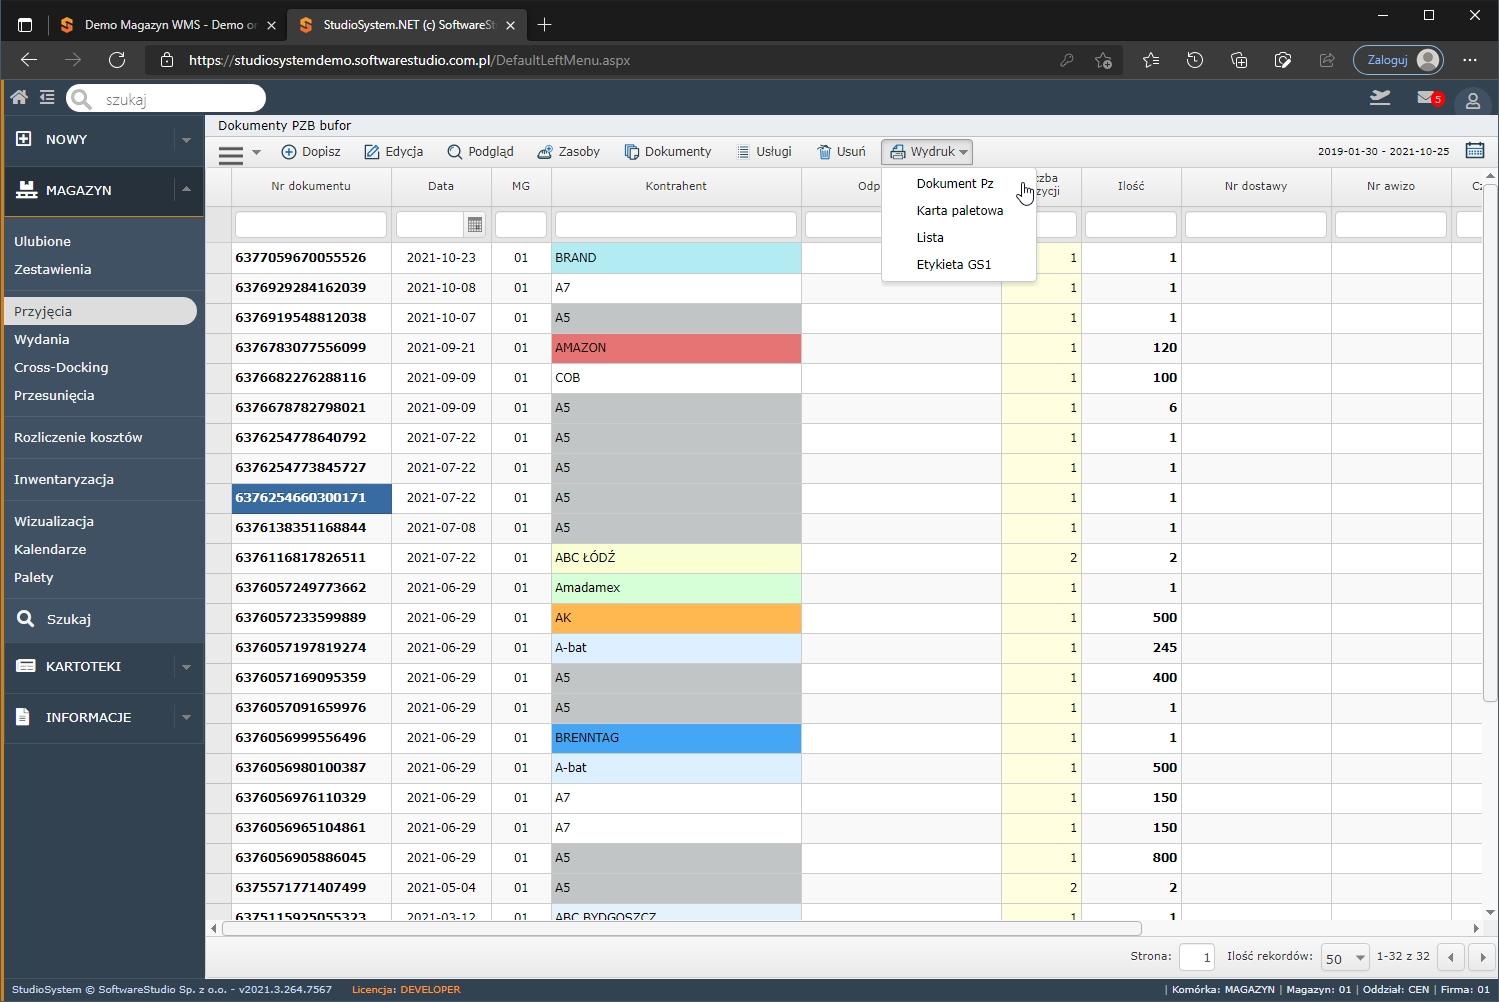Click the Edycja edit button
The height and width of the screenshot is (1002, 1499).
pos(393,152)
